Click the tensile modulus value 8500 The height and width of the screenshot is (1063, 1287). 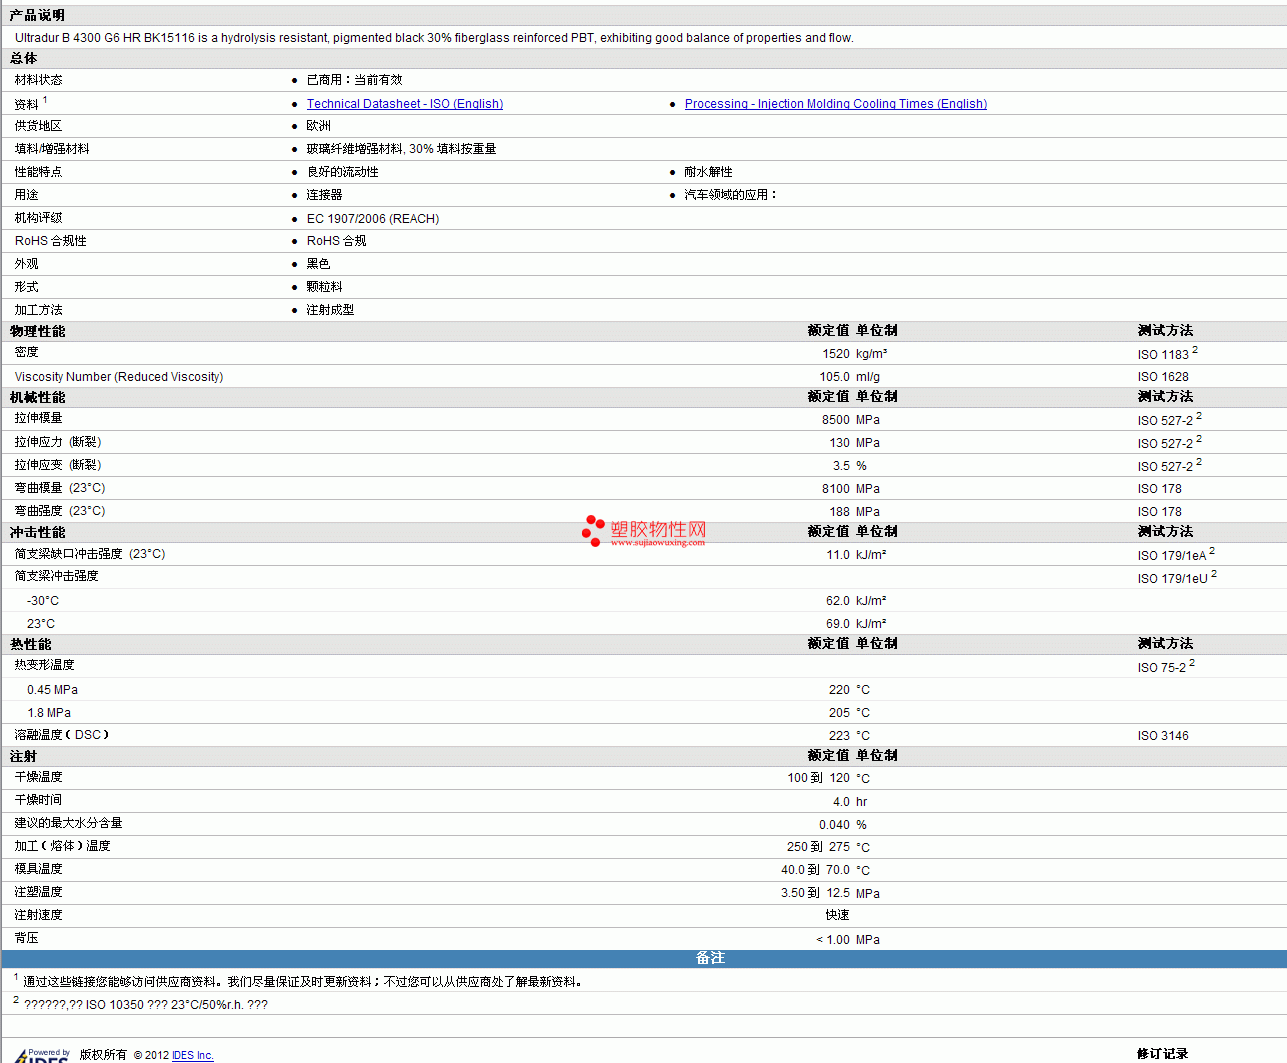(836, 420)
